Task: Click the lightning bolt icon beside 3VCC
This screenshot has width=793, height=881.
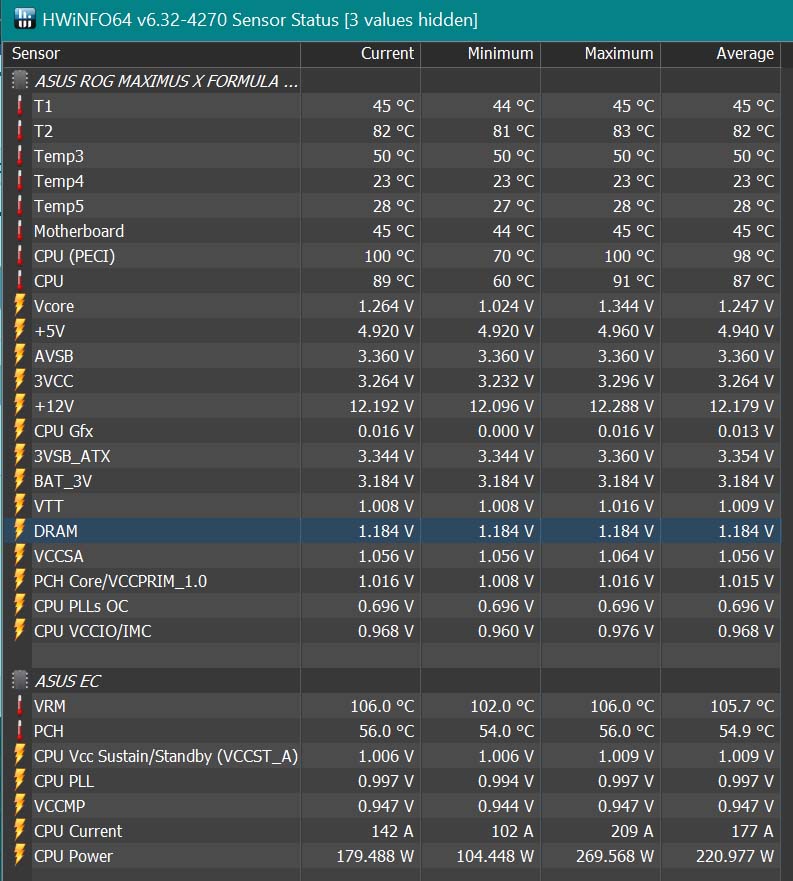Action: point(20,380)
